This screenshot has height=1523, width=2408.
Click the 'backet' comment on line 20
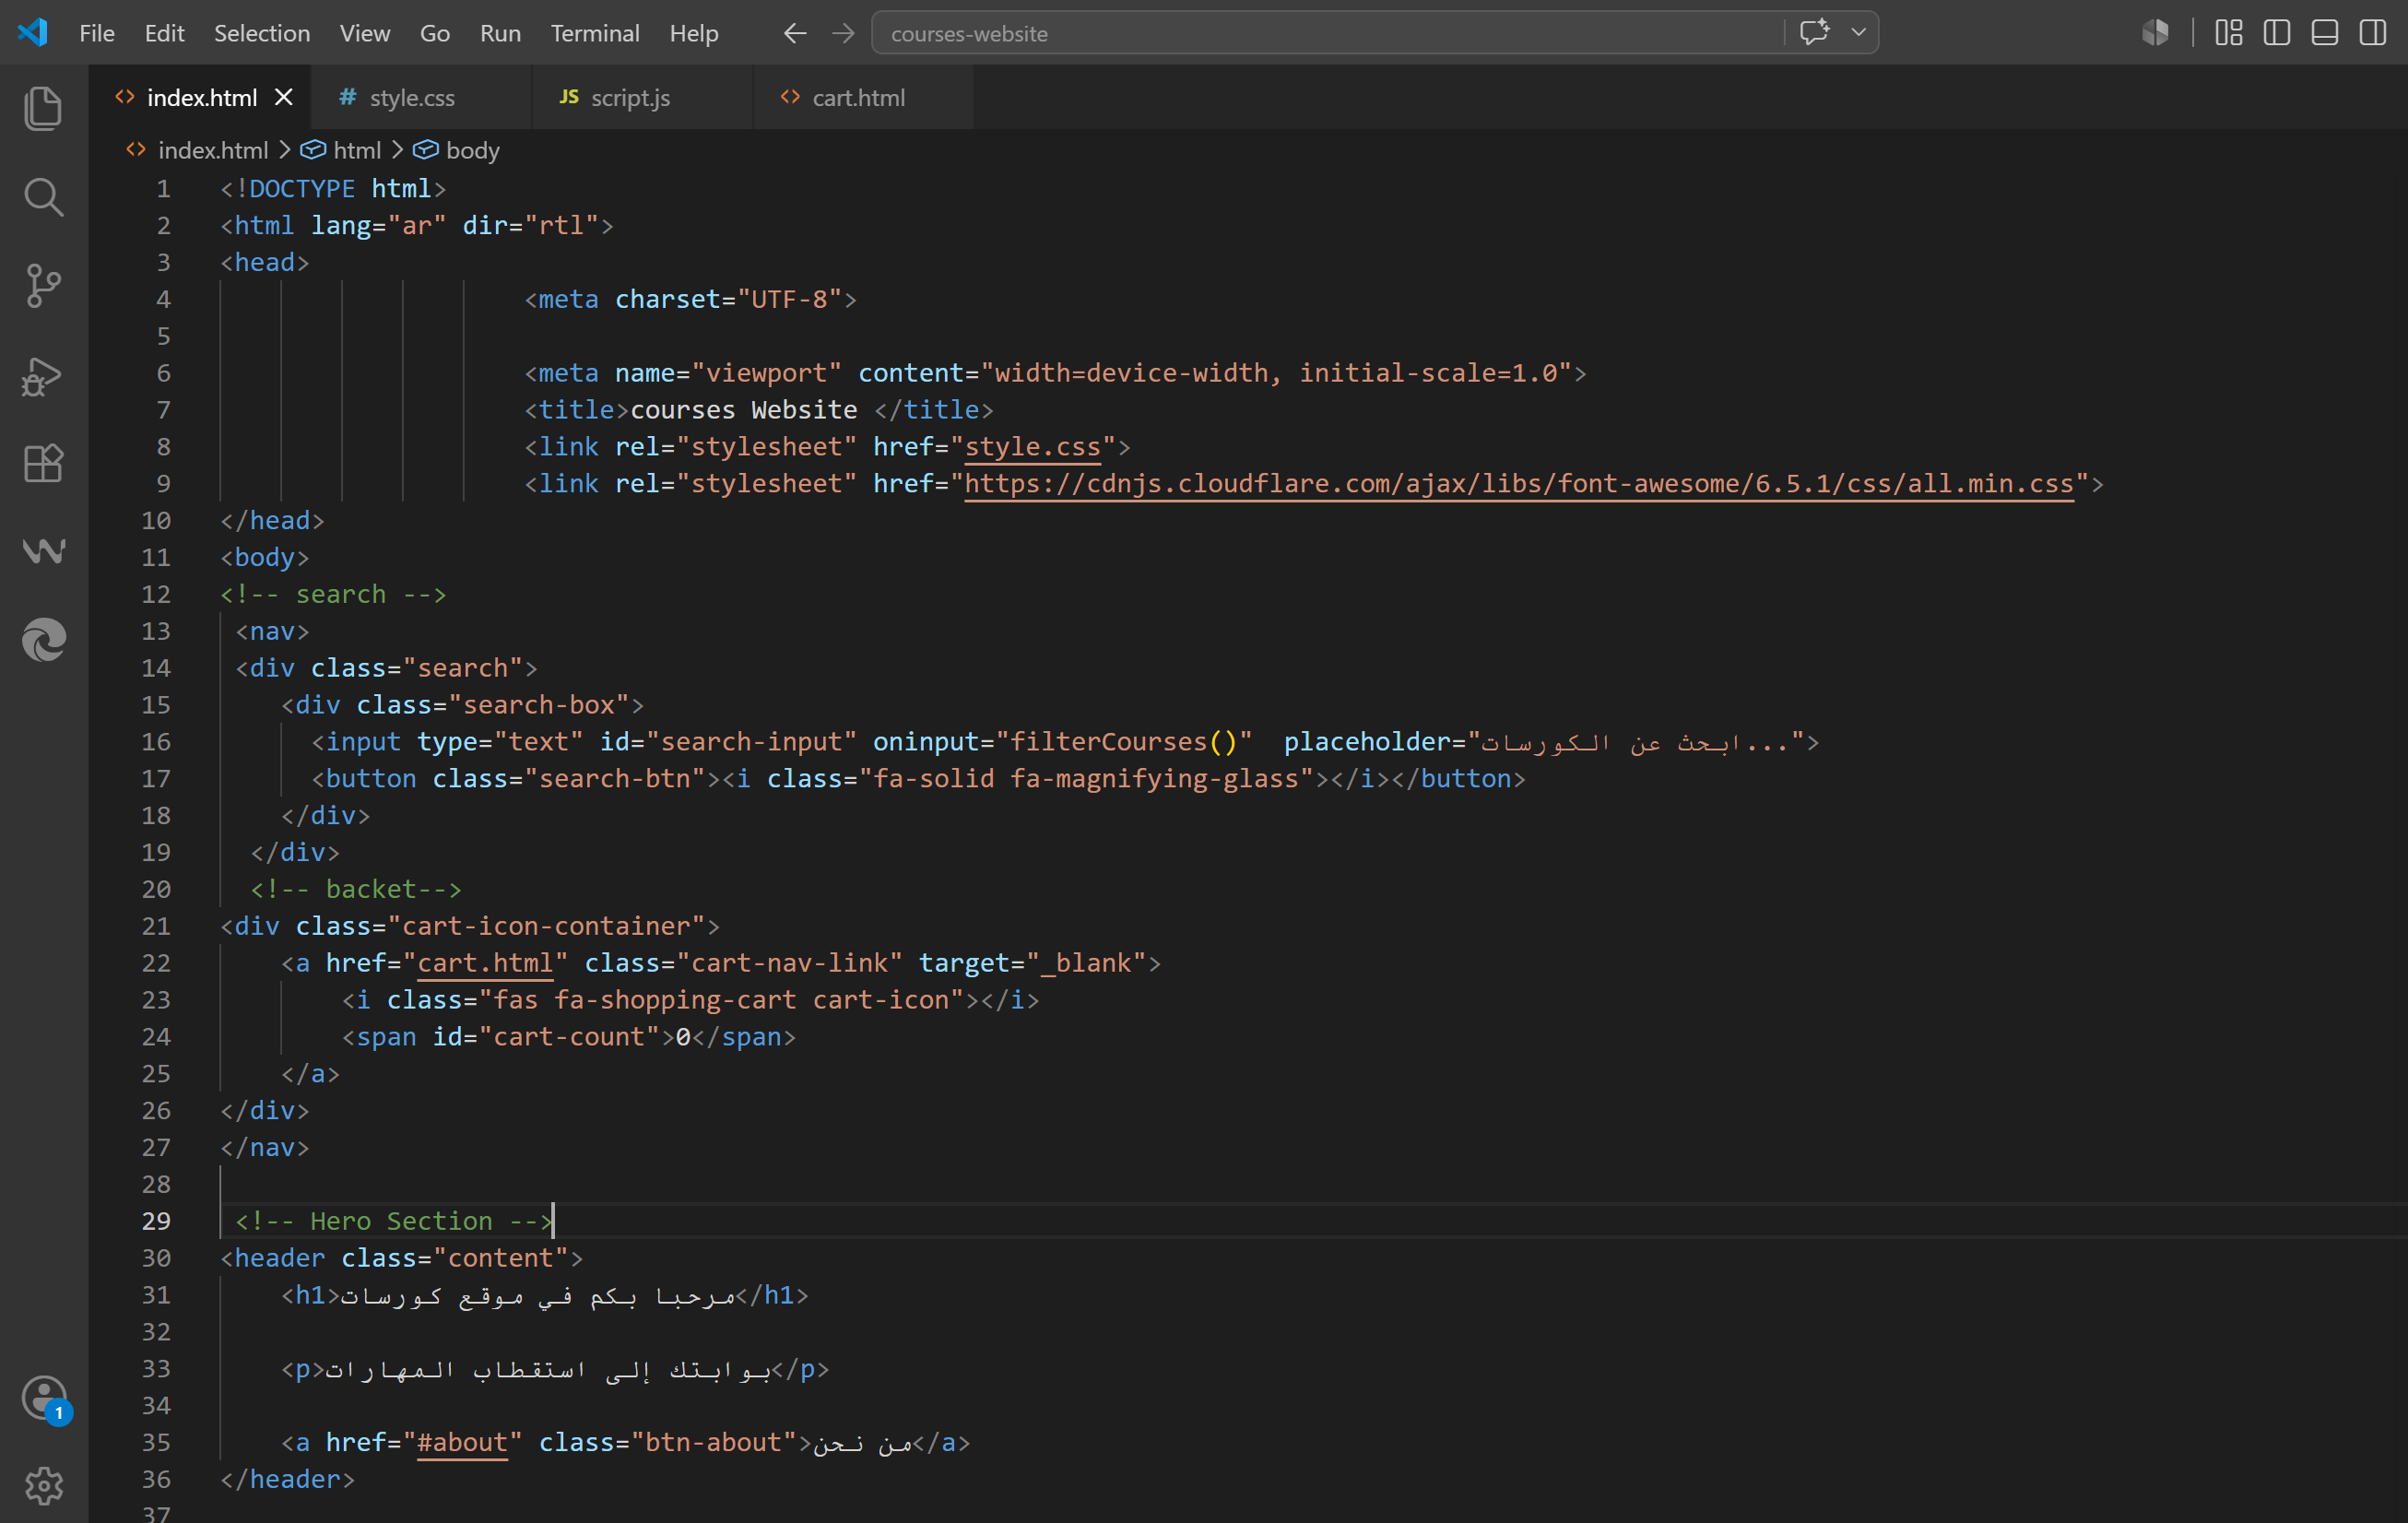(x=356, y=889)
